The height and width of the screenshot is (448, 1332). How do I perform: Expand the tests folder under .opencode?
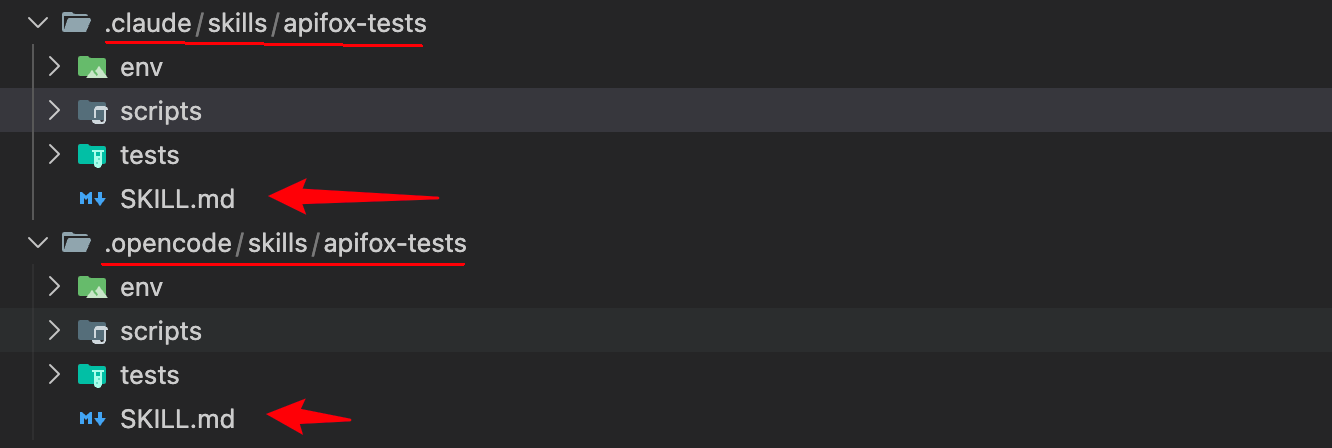tap(55, 375)
